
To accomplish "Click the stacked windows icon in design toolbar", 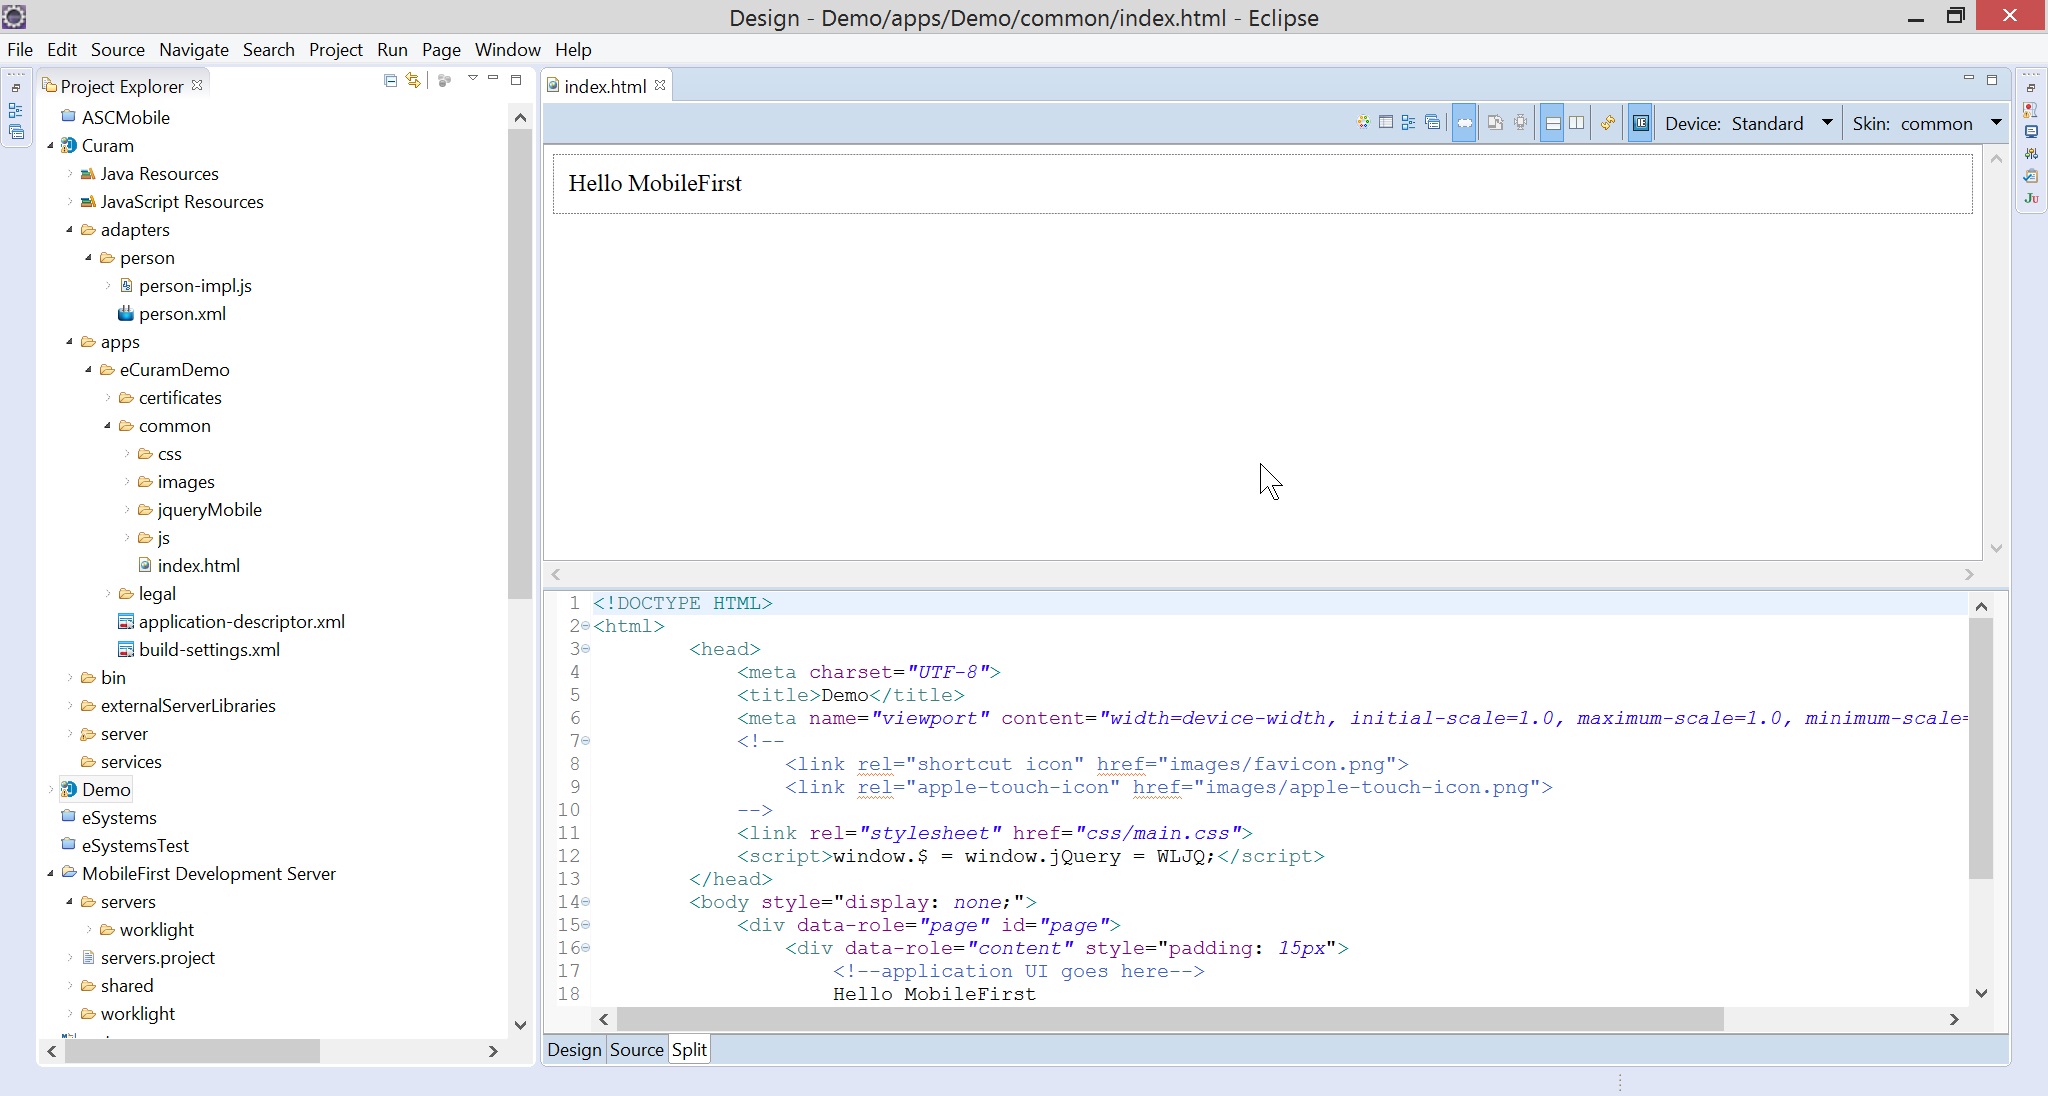I will [x=1433, y=123].
